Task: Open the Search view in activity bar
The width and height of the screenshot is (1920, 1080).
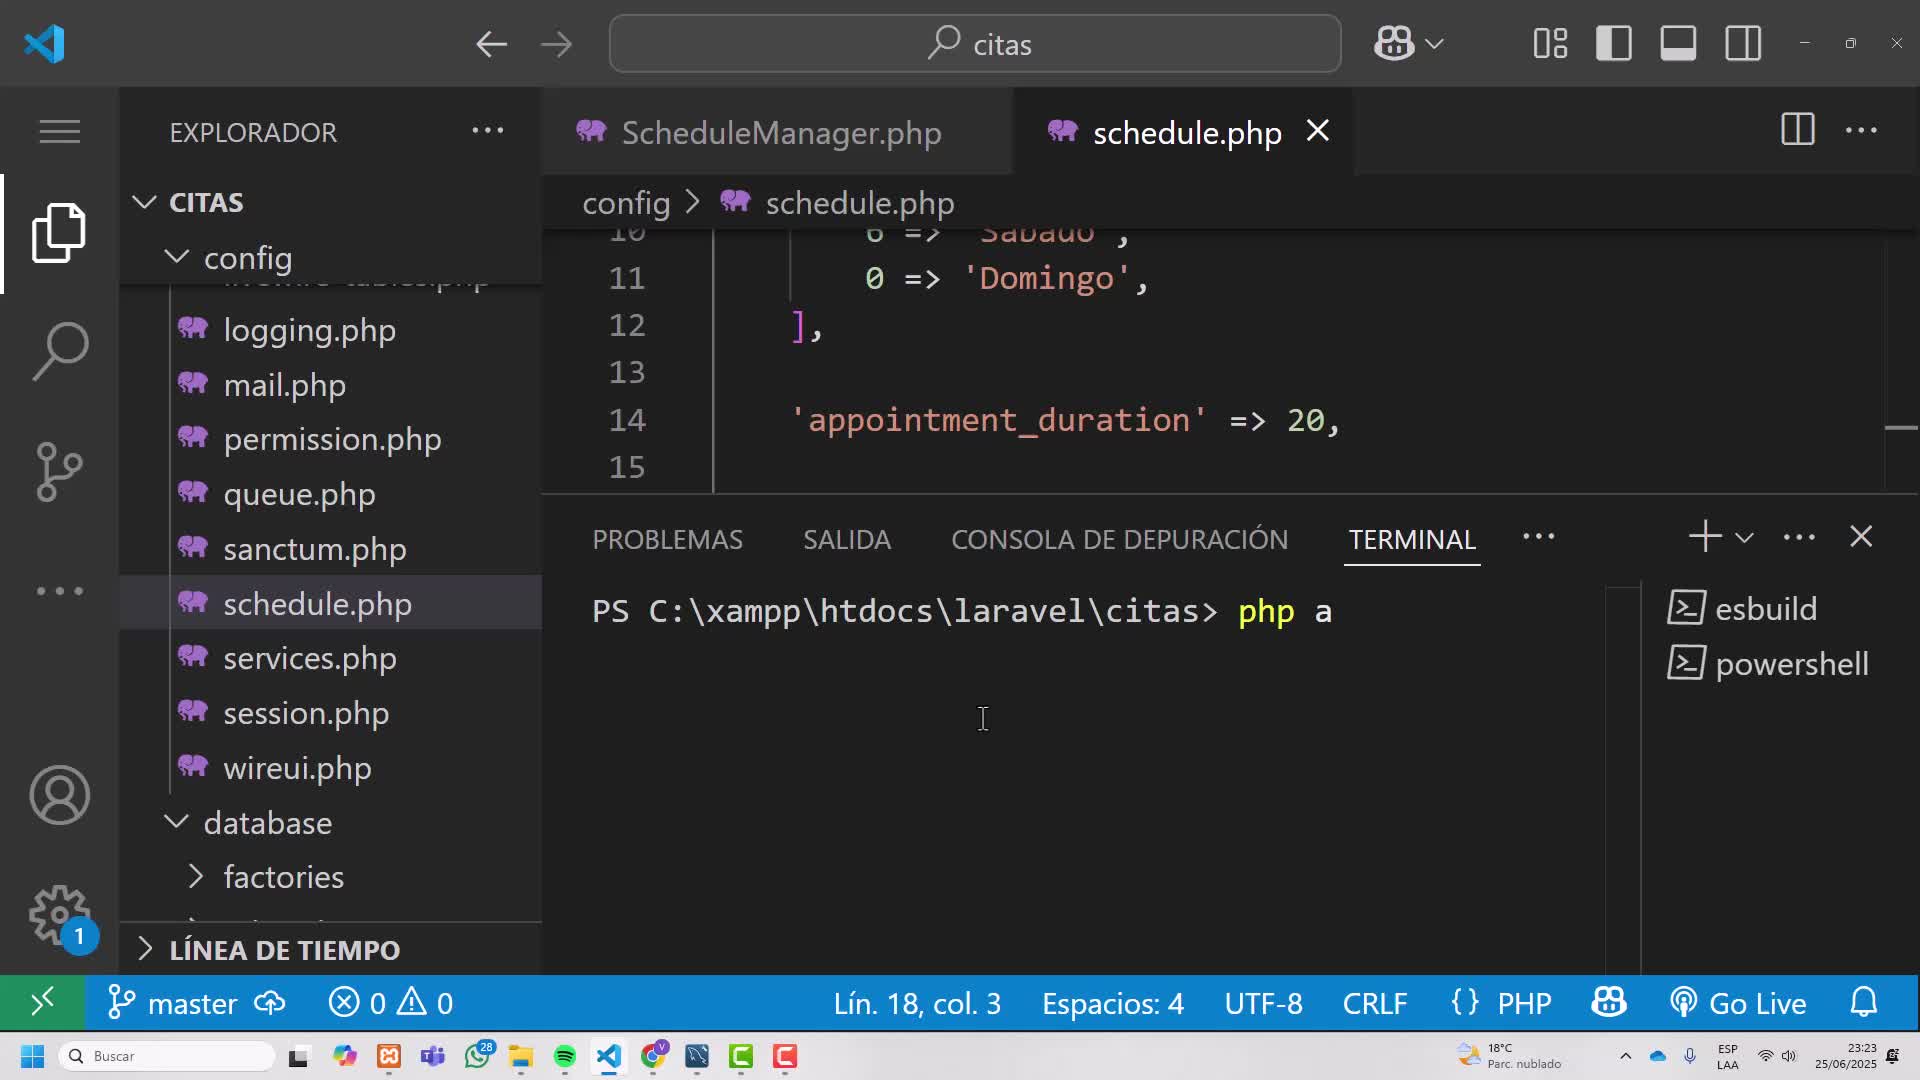Action: 60,351
